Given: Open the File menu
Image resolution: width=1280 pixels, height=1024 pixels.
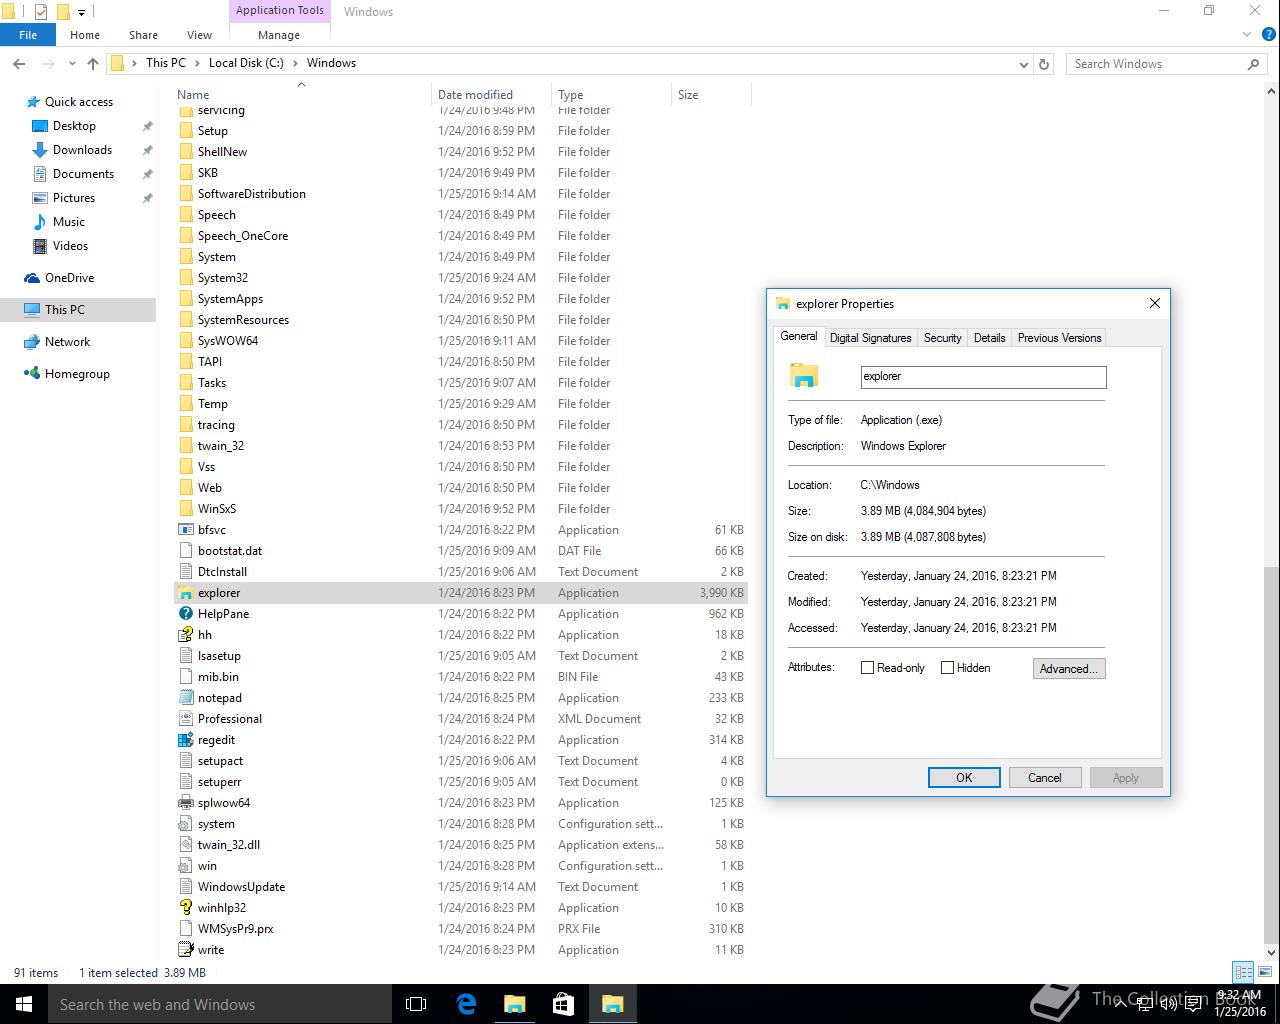Looking at the screenshot, I should 28,35.
